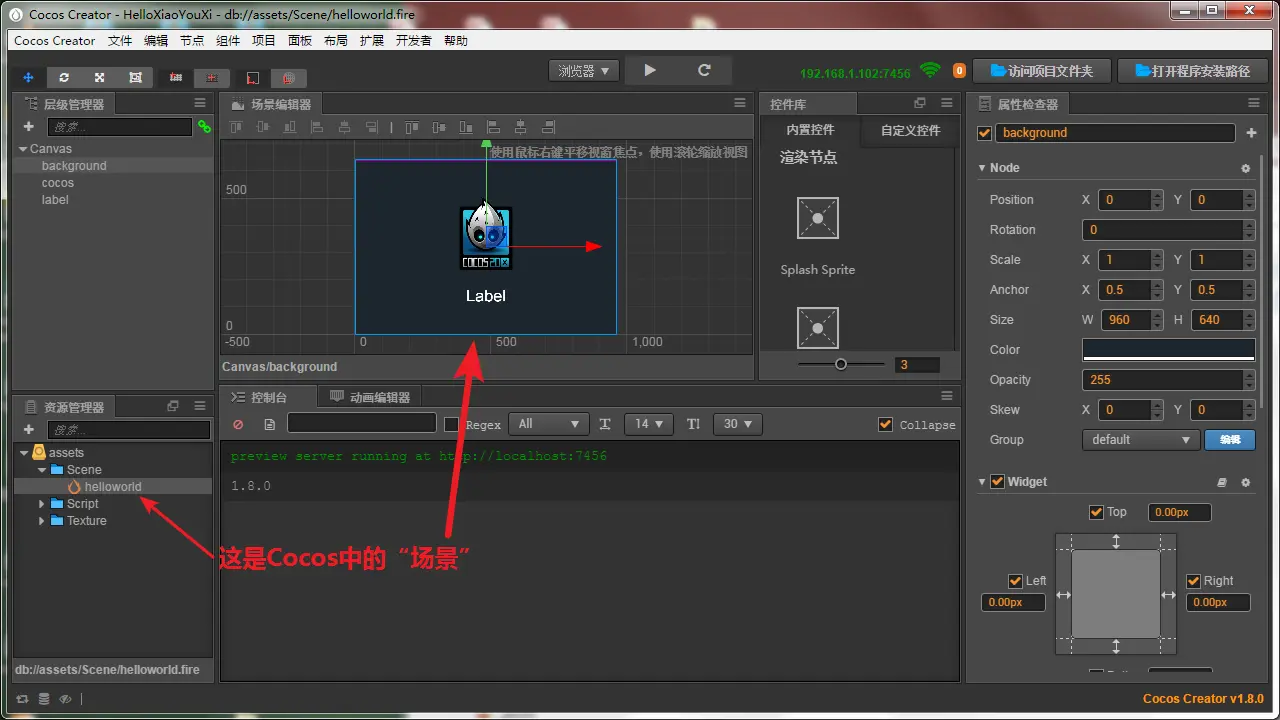Toggle the Regex checkbox in console
The image size is (1280, 720).
tap(451, 424)
